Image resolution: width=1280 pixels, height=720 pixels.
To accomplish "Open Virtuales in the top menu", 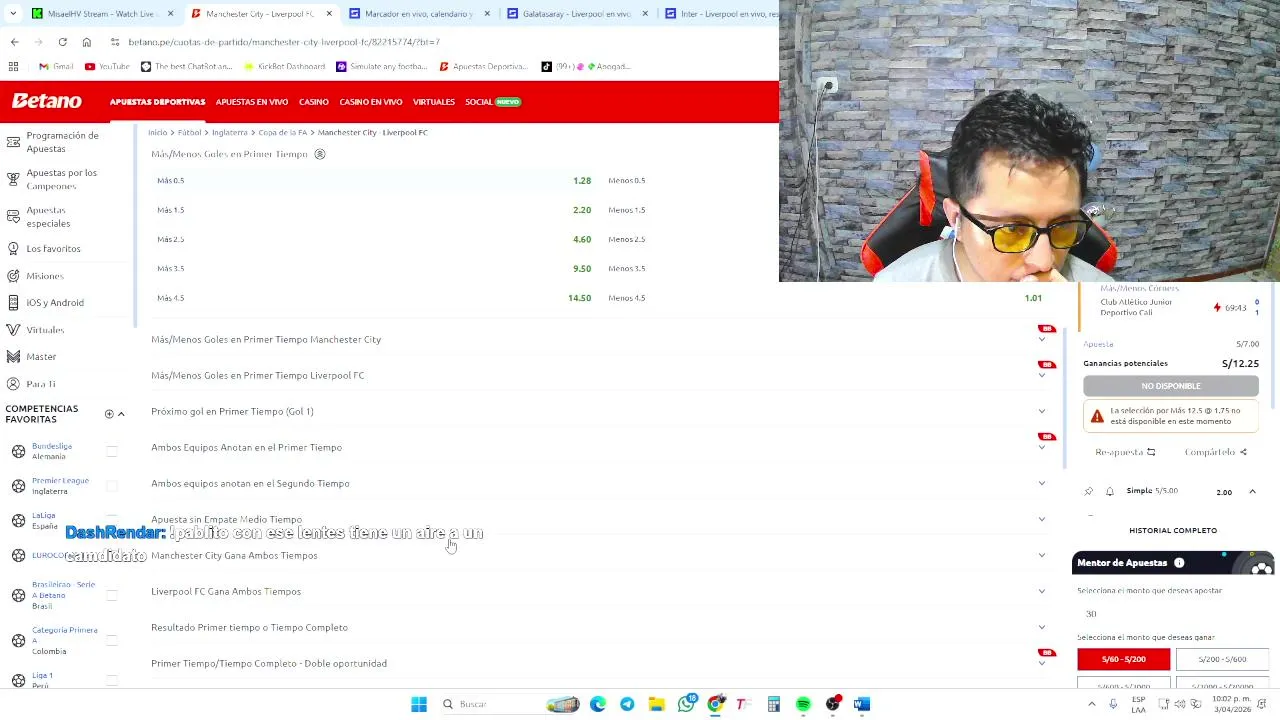I will click(x=433, y=102).
